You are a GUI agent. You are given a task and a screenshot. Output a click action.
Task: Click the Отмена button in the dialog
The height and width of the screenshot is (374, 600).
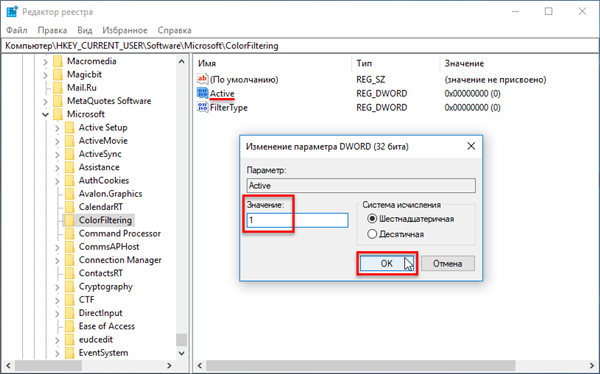pos(448,263)
